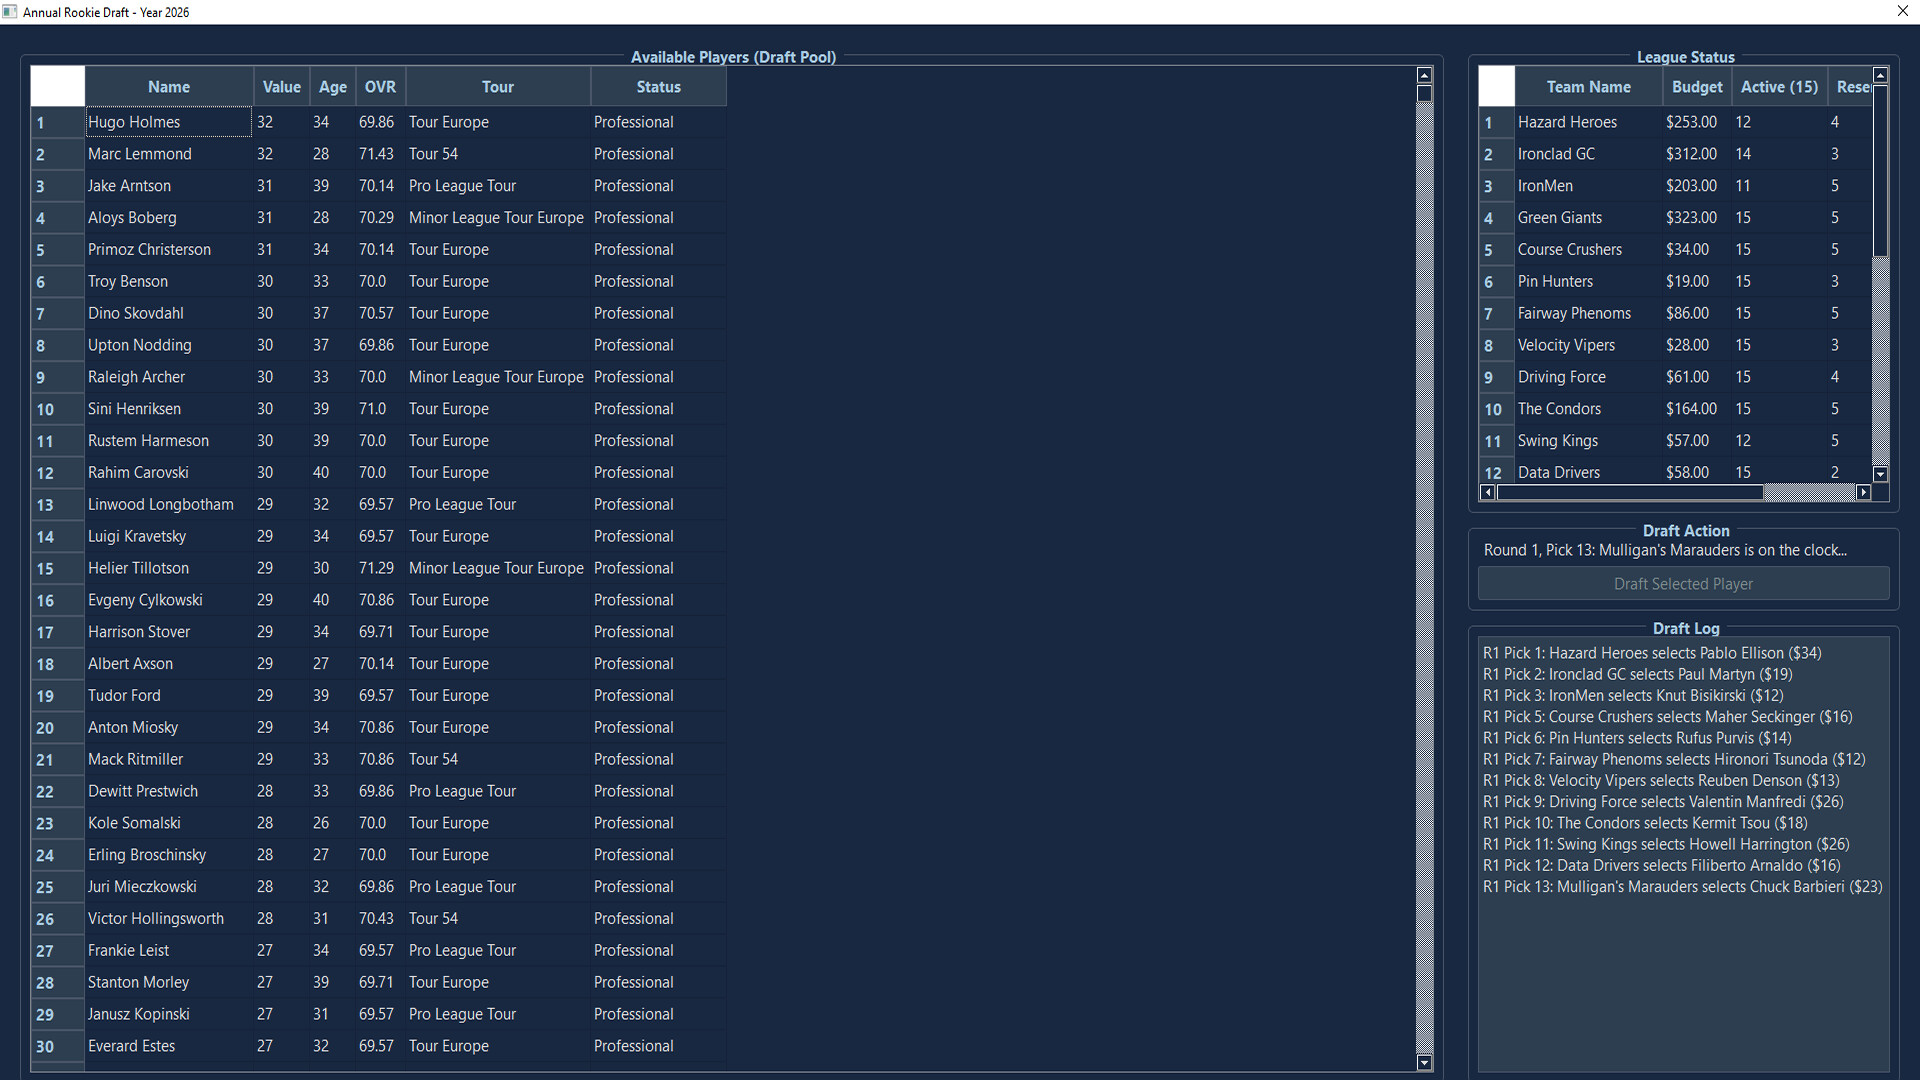Click the Active (15) column header
Screen dimensions: 1920x1080
(x=1779, y=86)
